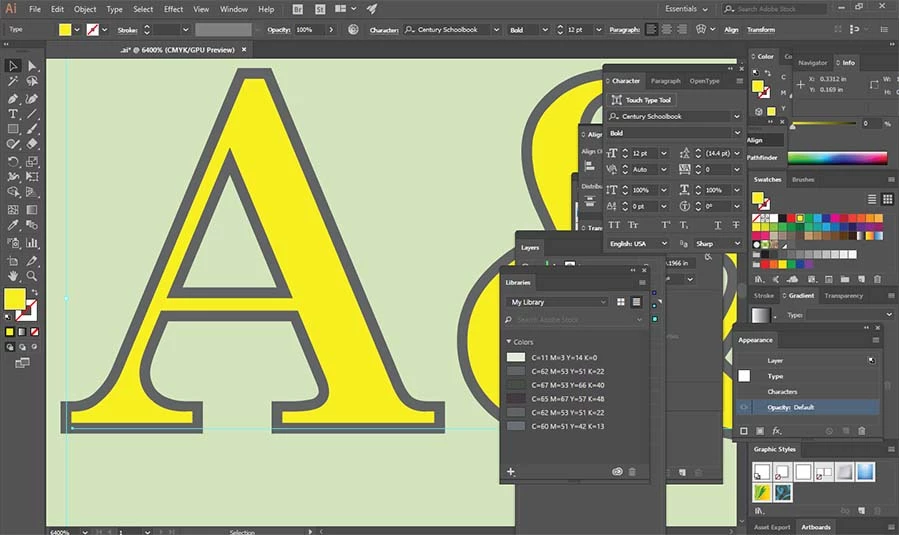Delete item in Libraries panel trash
Screen dimensions: 899x535
(632, 471)
